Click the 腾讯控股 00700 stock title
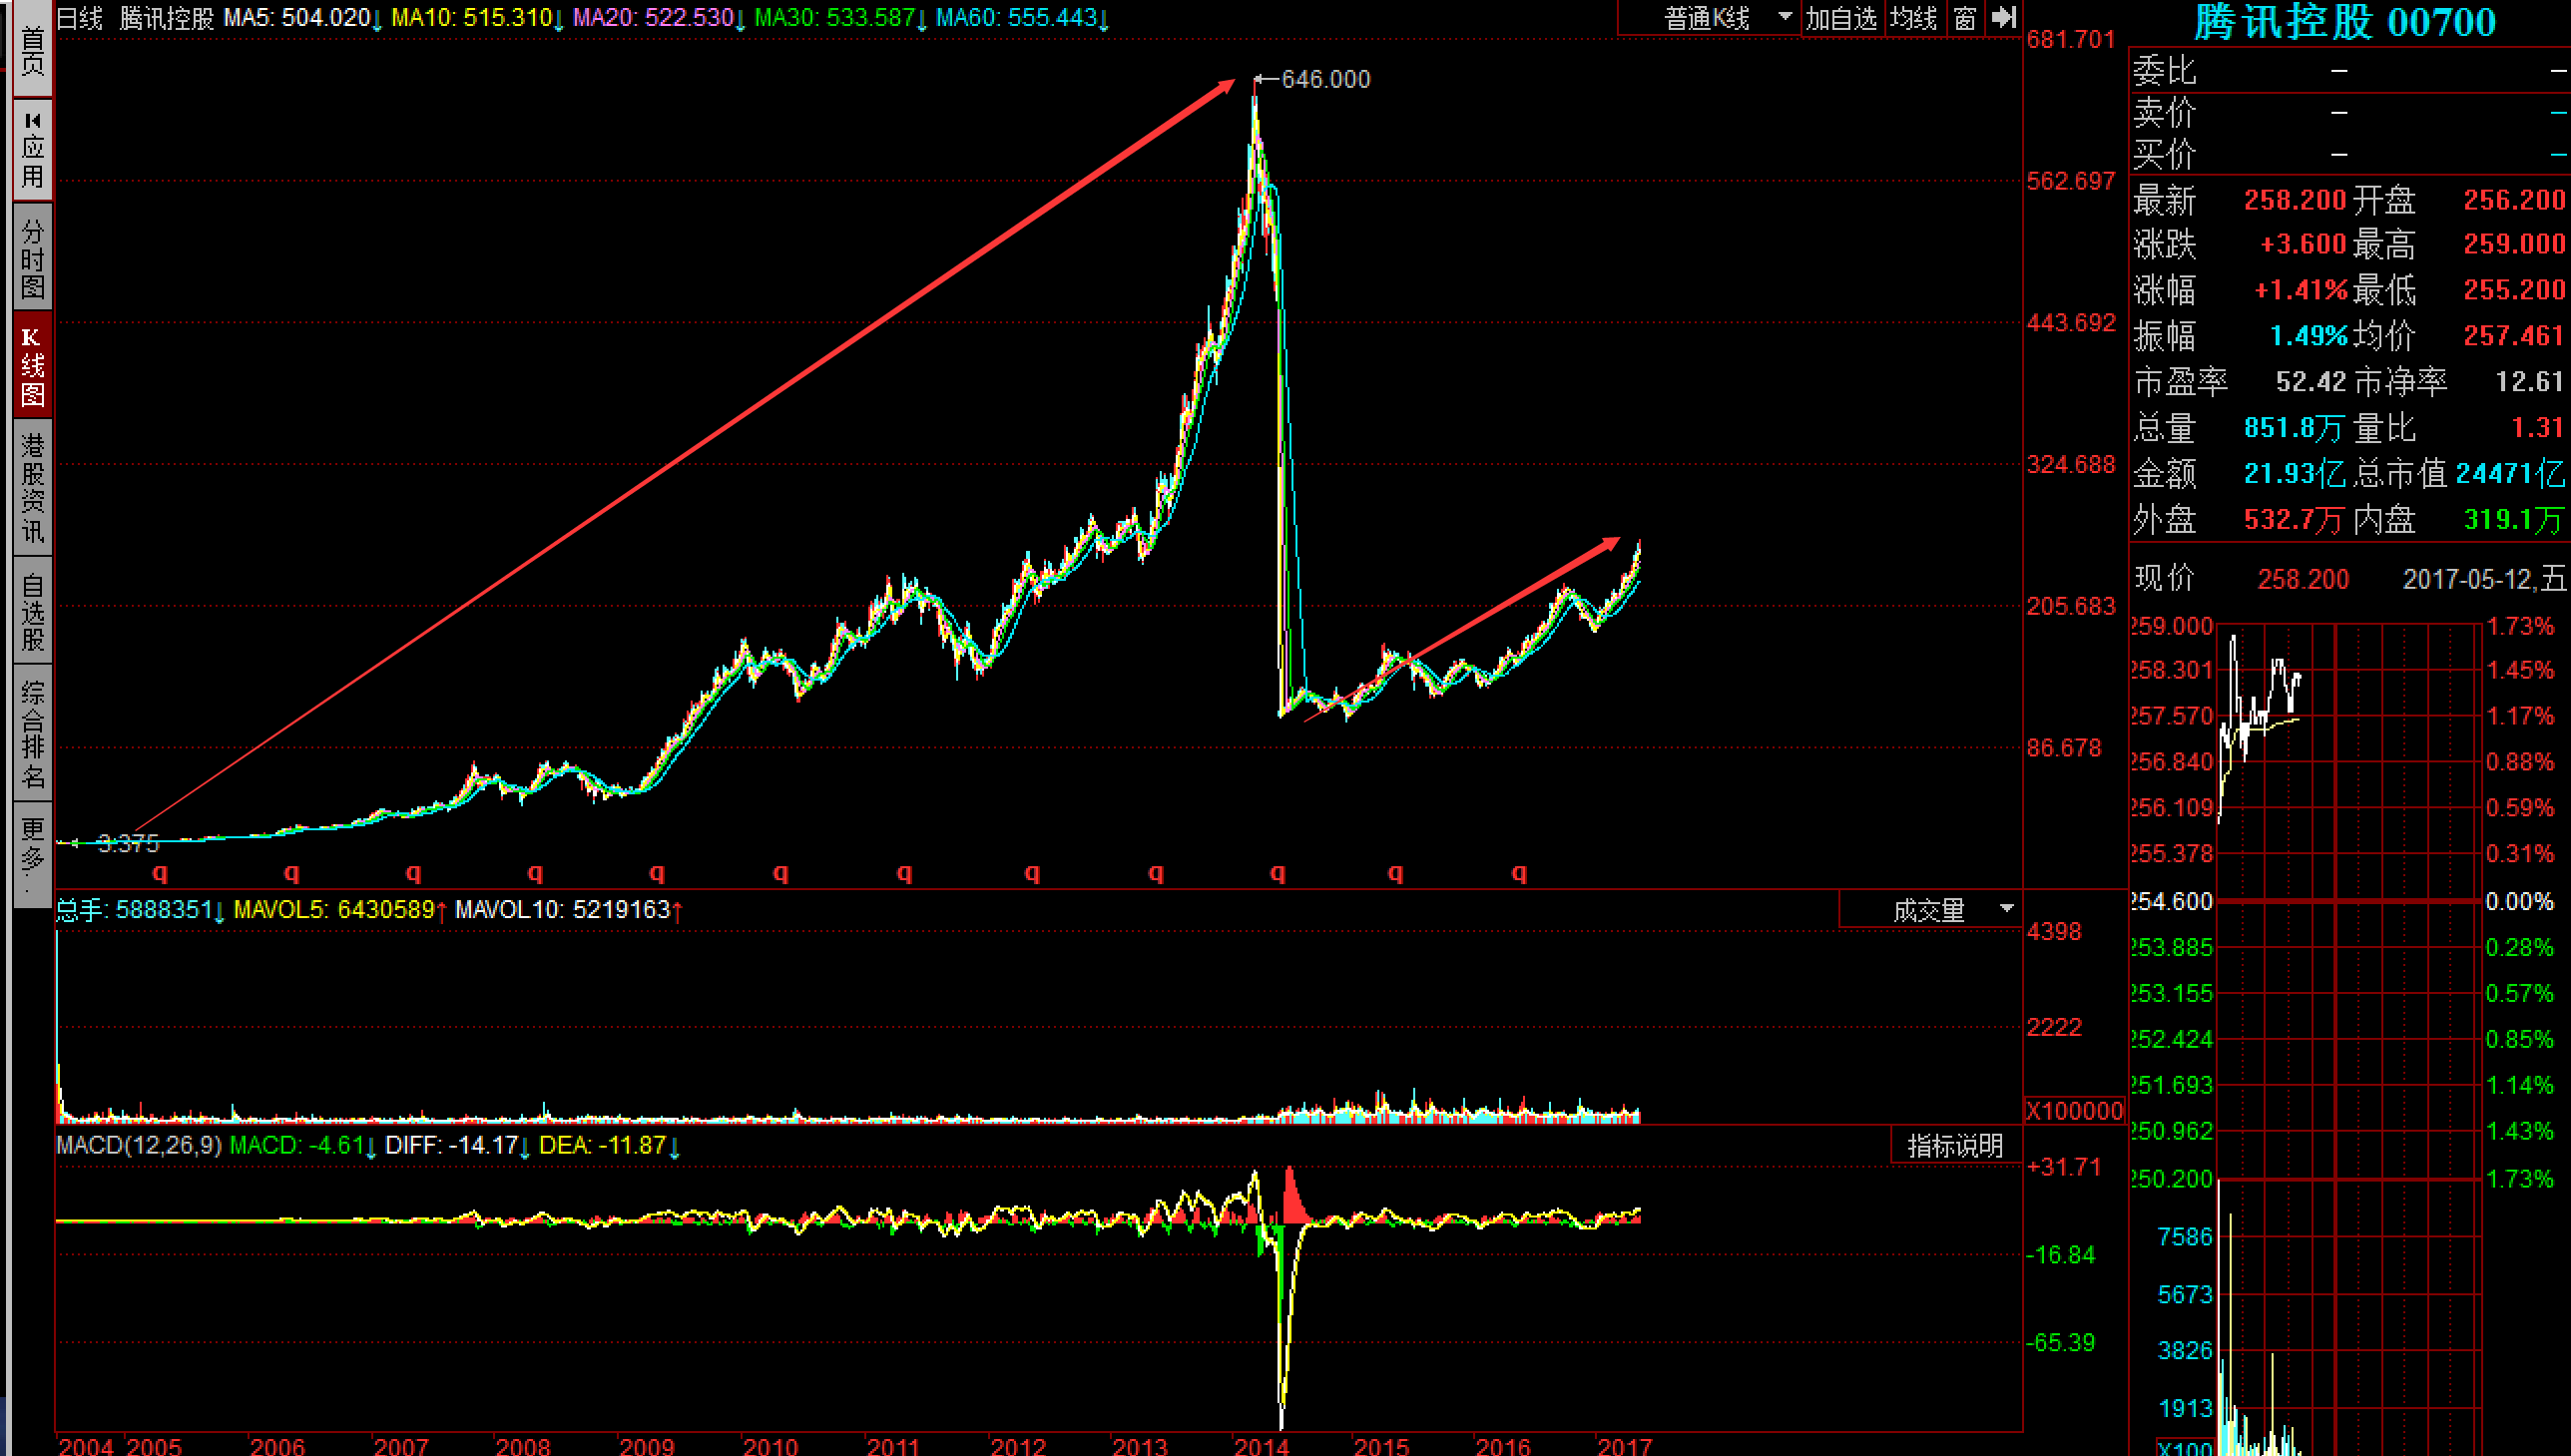The image size is (2571, 1456). point(2345,22)
